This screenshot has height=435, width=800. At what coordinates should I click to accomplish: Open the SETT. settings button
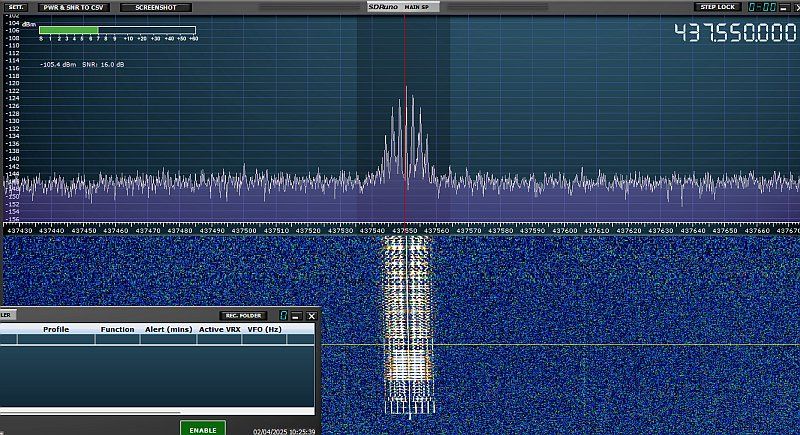click(x=16, y=7)
